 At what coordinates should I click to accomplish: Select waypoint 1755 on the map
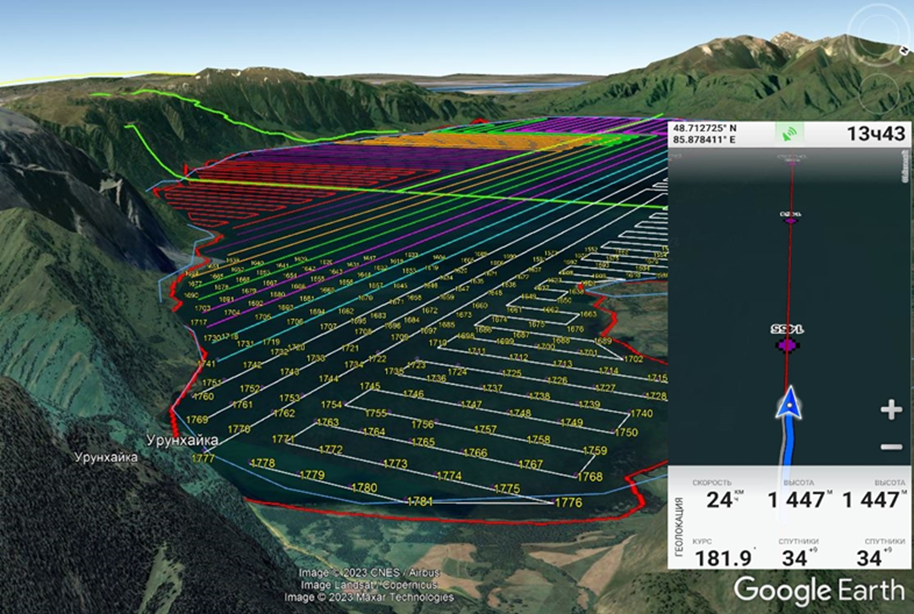(x=376, y=413)
